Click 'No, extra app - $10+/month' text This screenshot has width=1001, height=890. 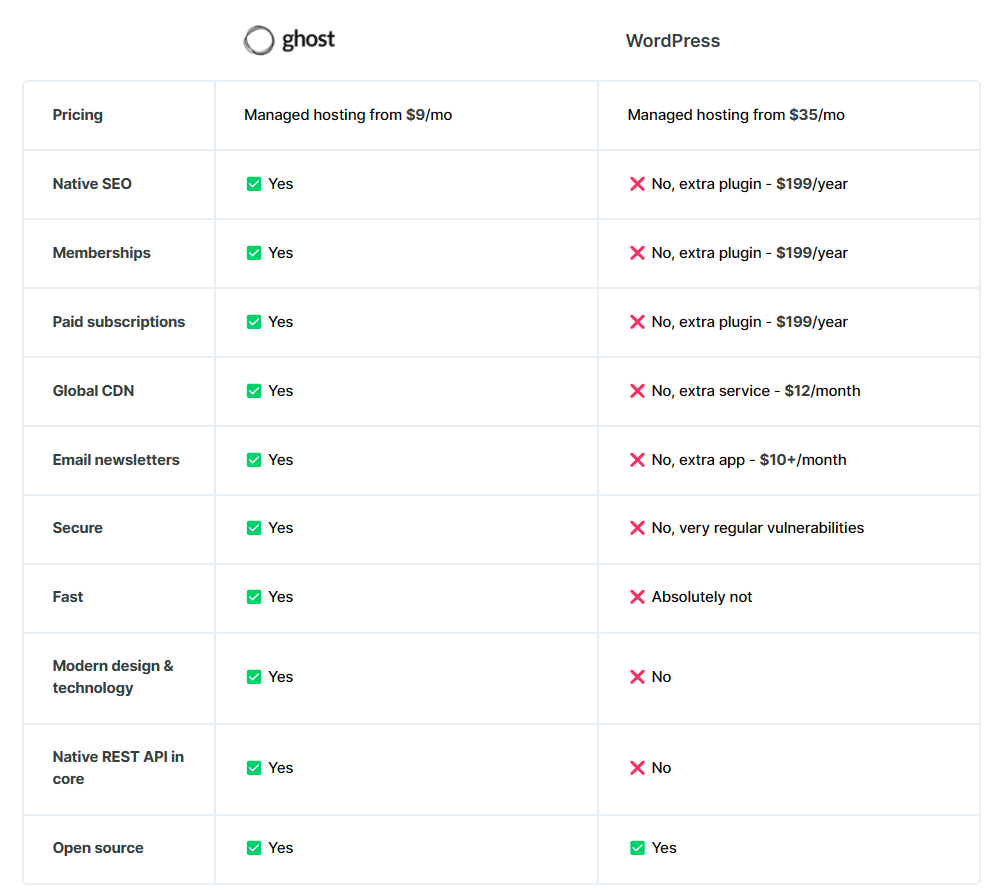click(x=749, y=460)
